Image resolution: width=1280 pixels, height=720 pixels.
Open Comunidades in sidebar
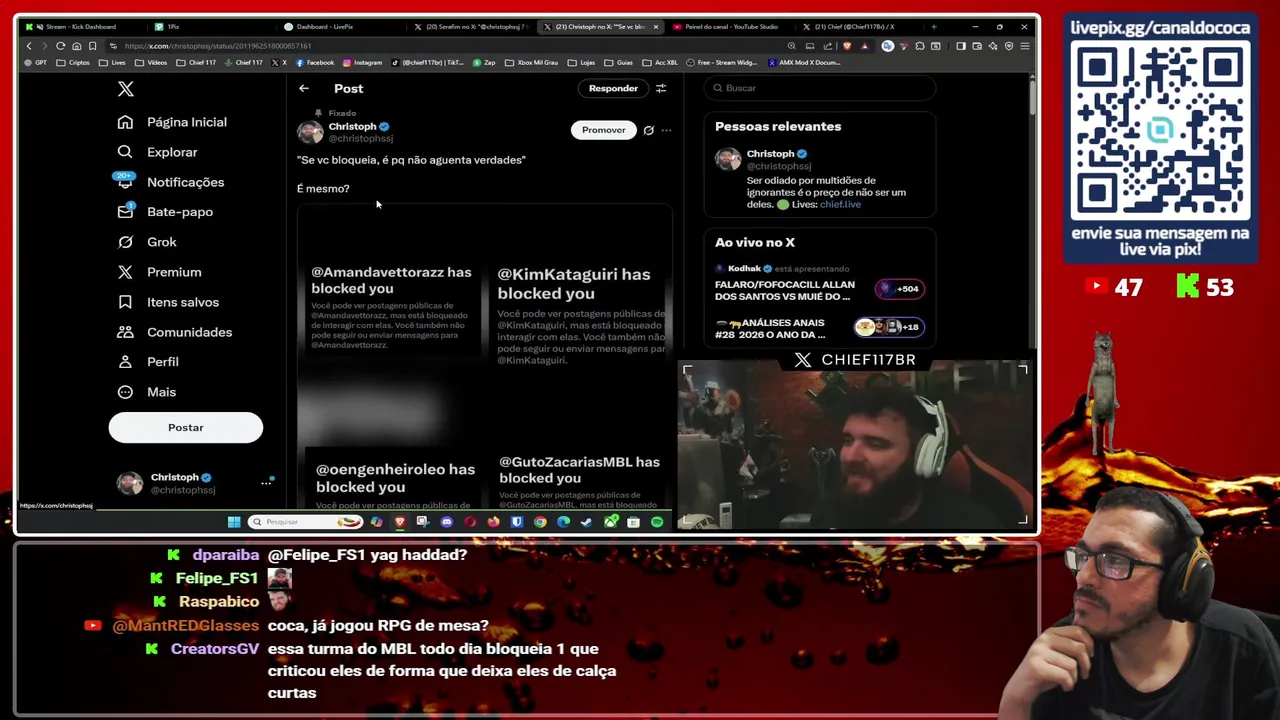(x=125, y=332)
